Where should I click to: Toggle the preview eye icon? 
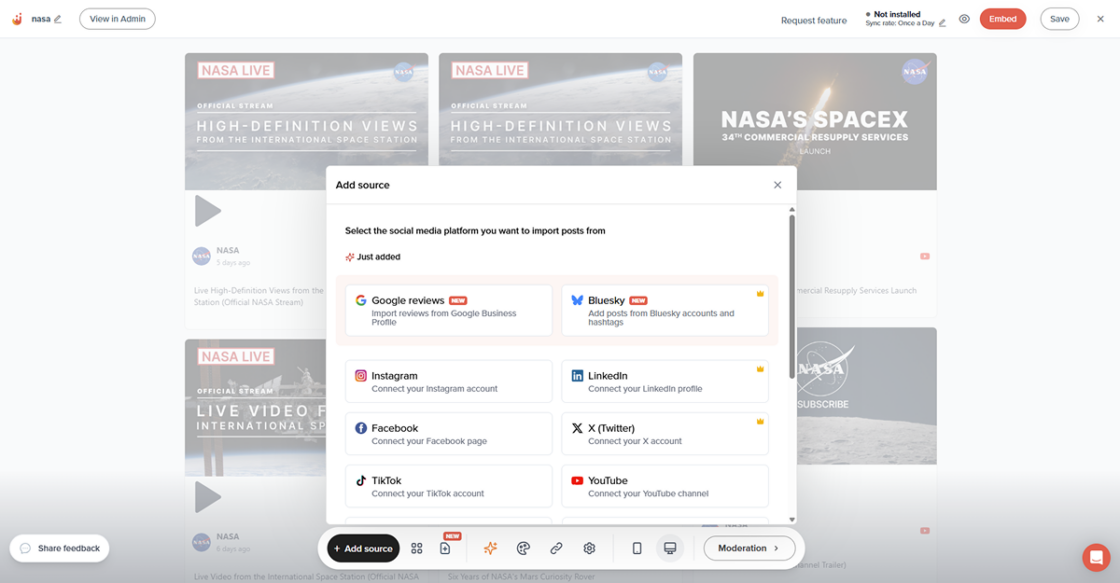tap(964, 19)
